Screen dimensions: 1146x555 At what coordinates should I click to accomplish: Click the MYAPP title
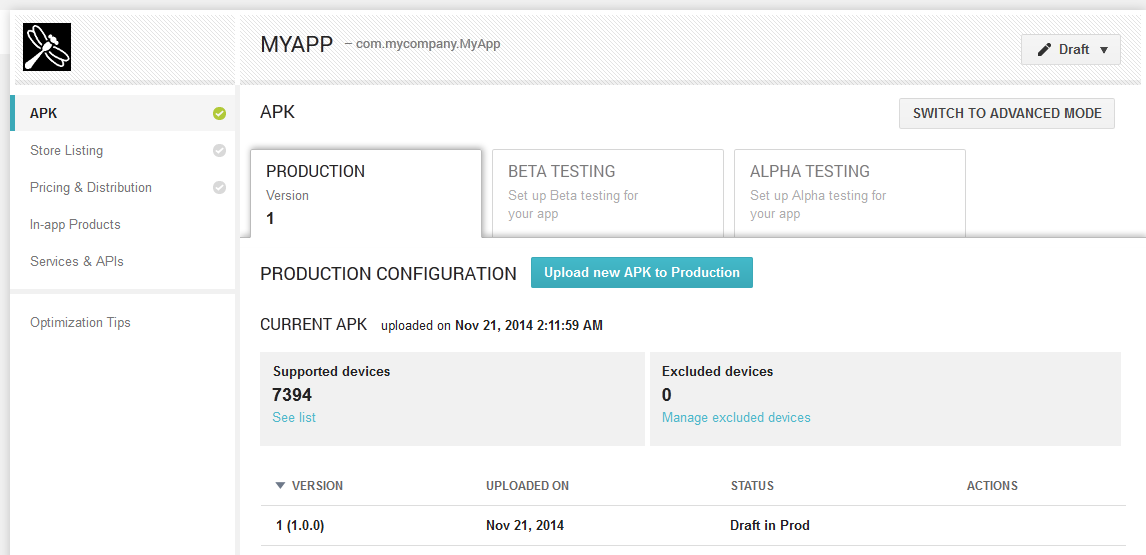tap(297, 45)
